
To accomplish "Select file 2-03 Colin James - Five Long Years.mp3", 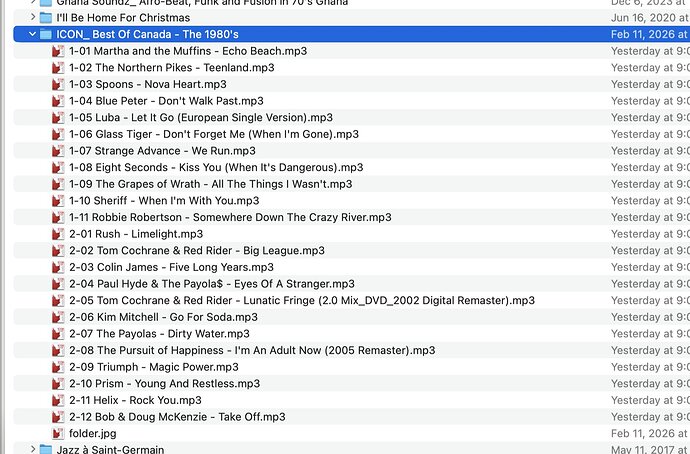I will pyautogui.click(x=171, y=267).
